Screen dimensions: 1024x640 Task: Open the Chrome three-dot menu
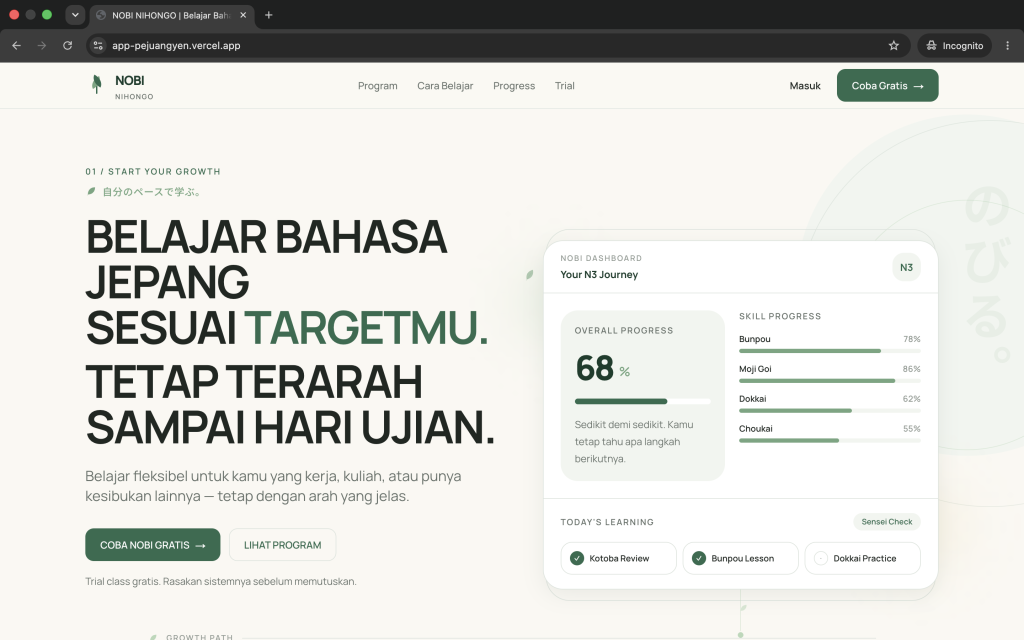point(1008,46)
